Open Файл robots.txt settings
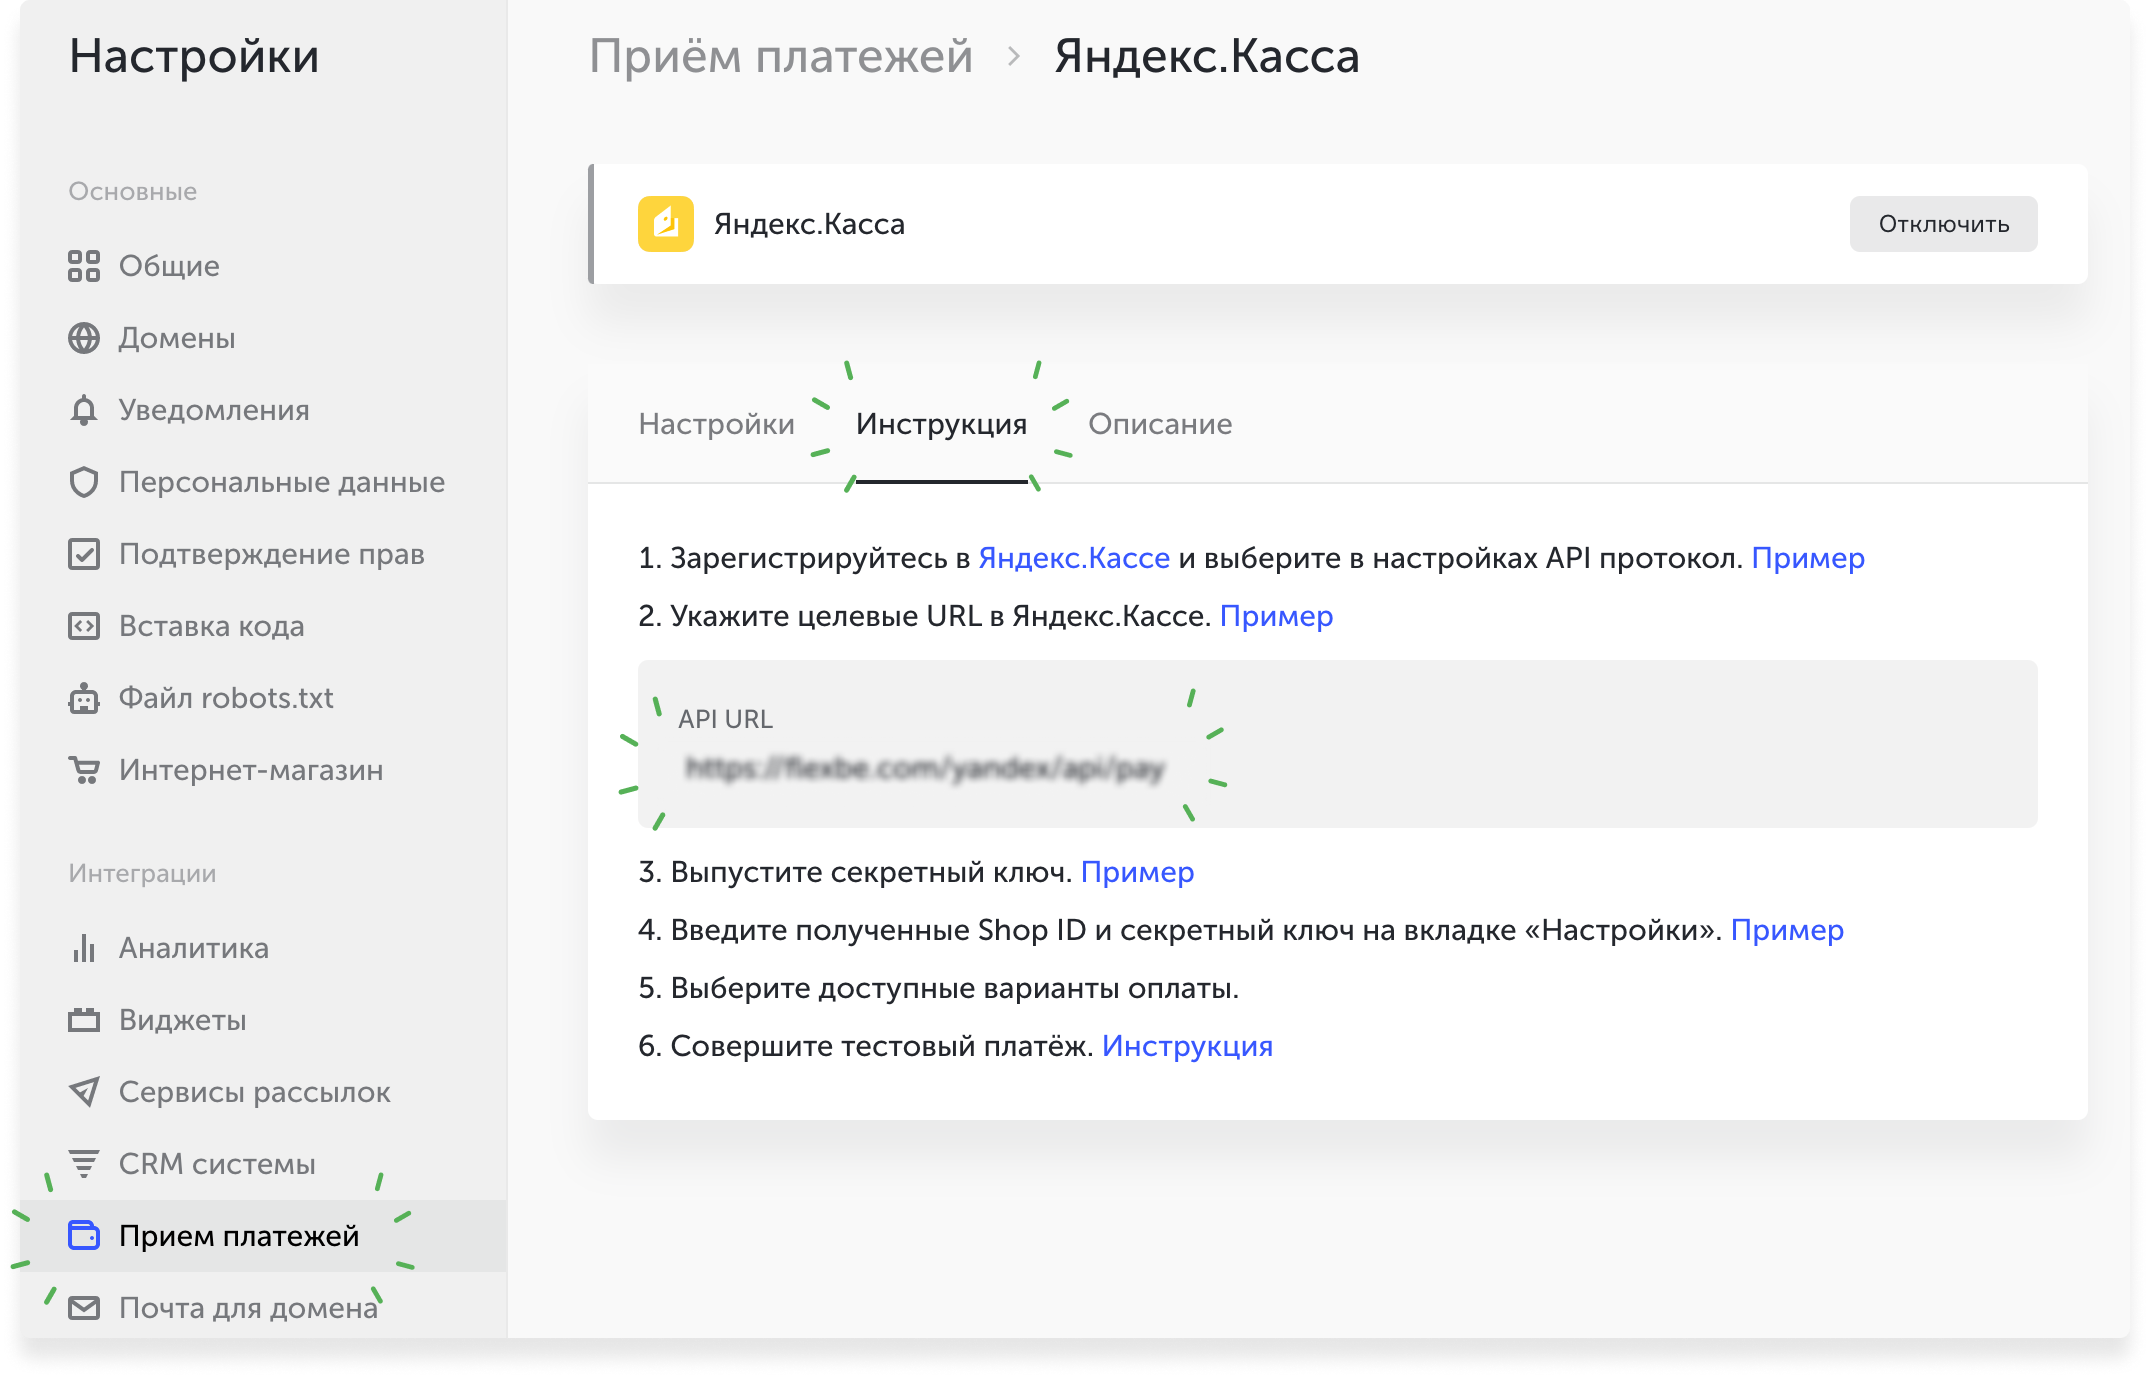 [x=263, y=698]
